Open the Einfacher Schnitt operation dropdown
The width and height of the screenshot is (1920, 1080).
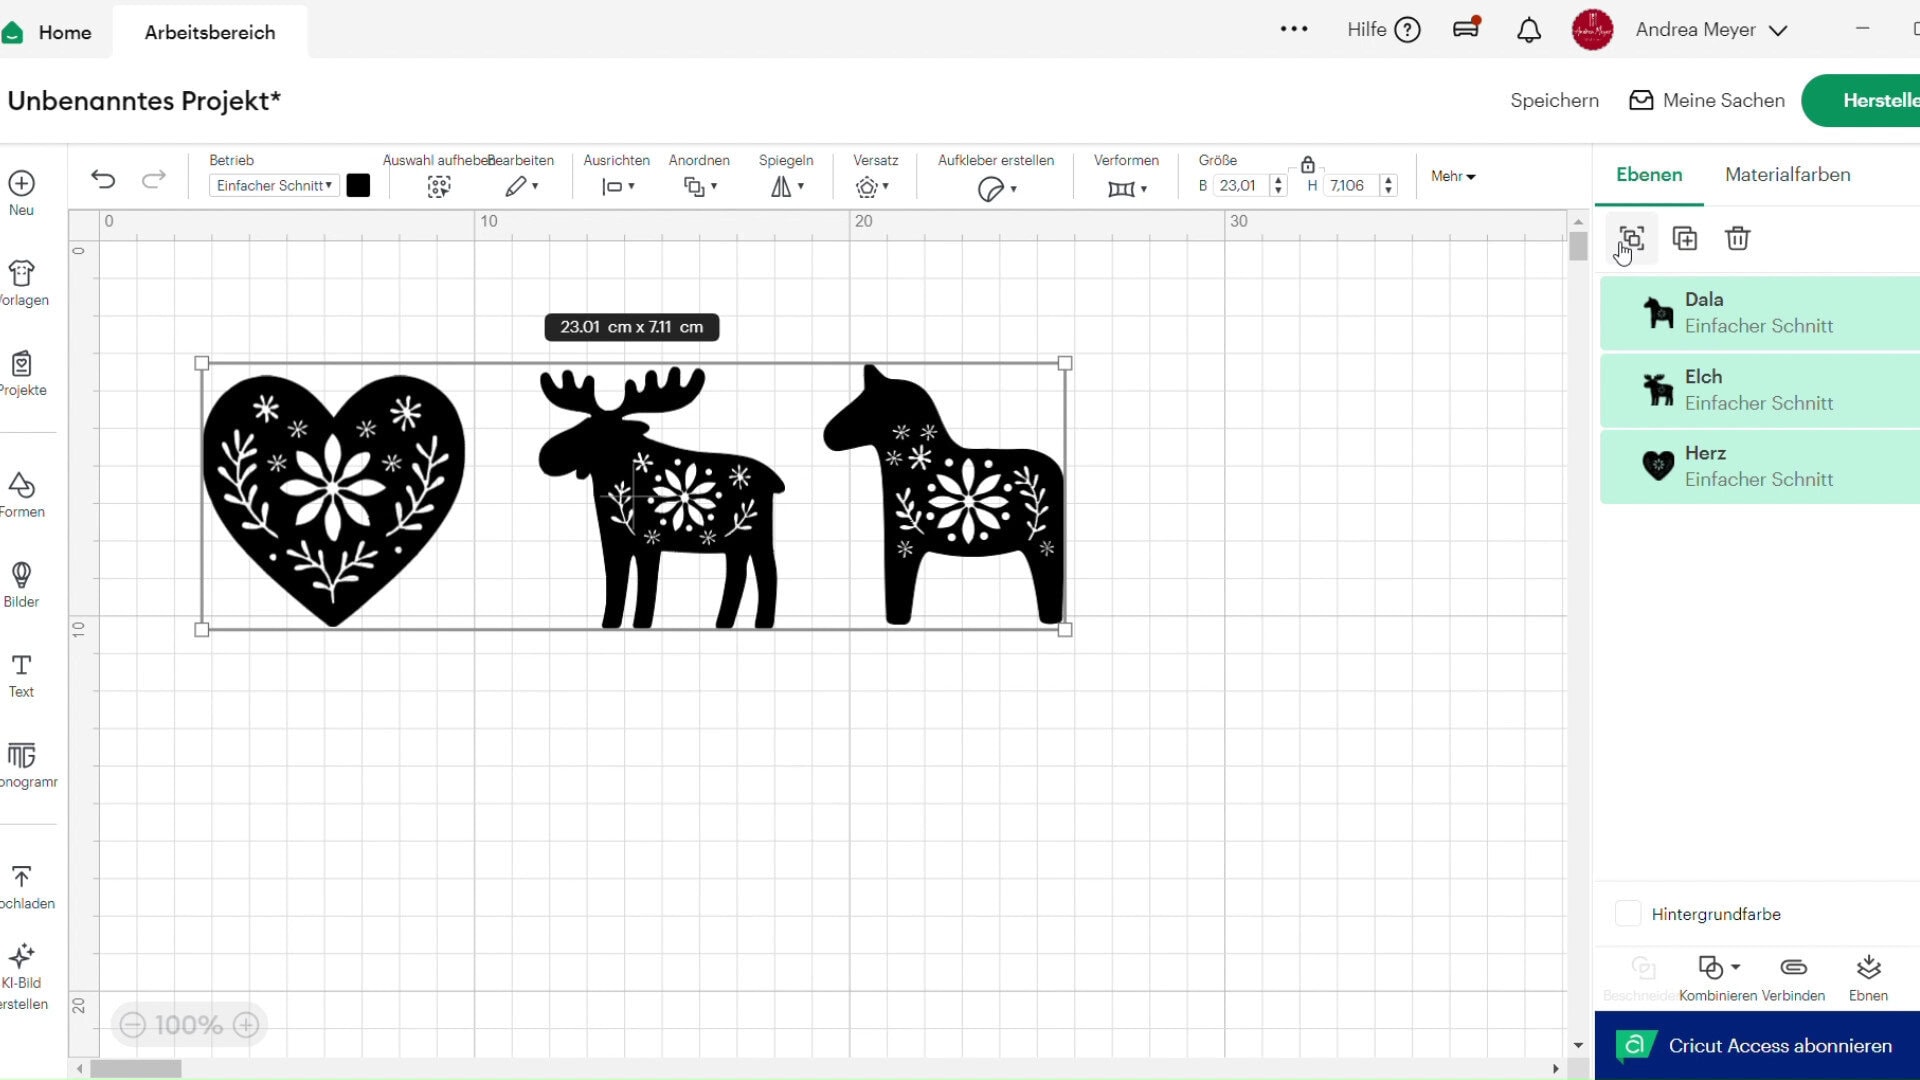272,185
